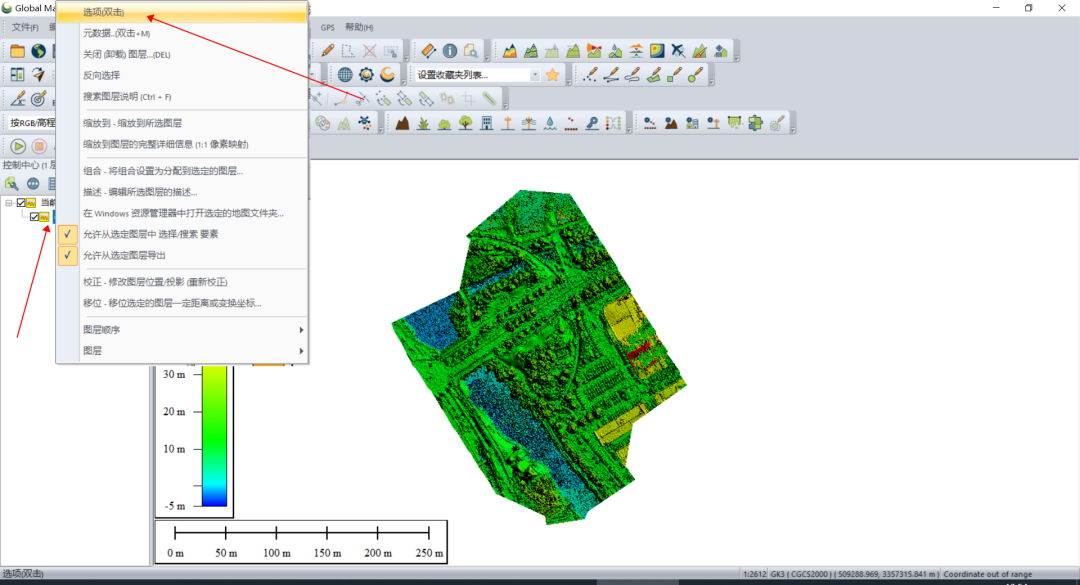
Task: Select 关闭(卸载)图层 in context menu
Action: (182, 54)
